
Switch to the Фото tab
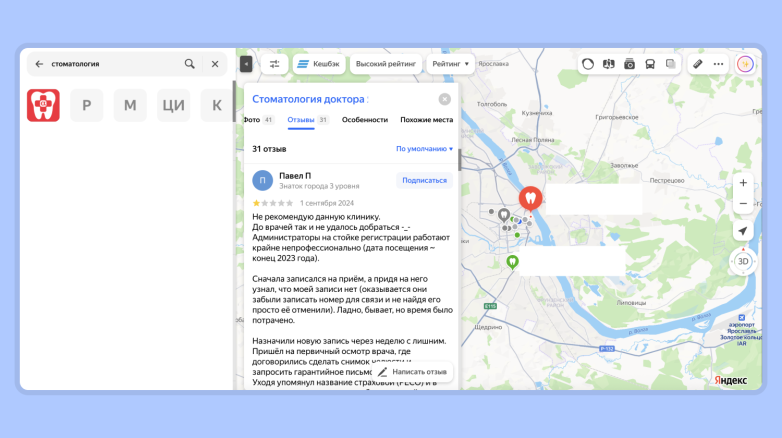point(258,120)
